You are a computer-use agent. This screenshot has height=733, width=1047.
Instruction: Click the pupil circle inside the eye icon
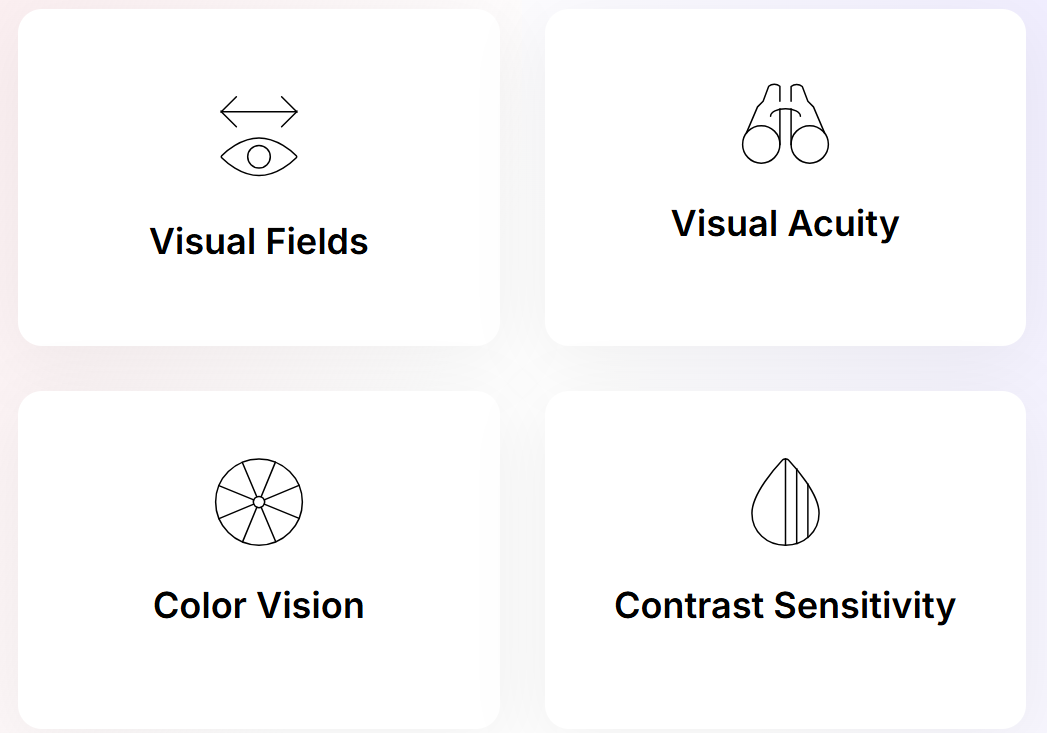259,157
